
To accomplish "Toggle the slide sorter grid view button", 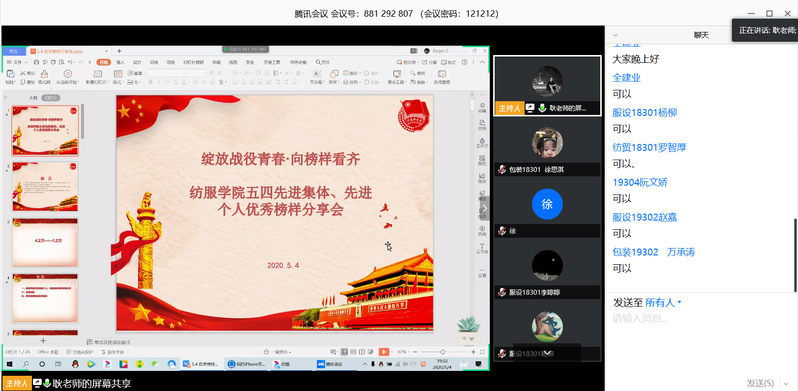I will 353,351.
